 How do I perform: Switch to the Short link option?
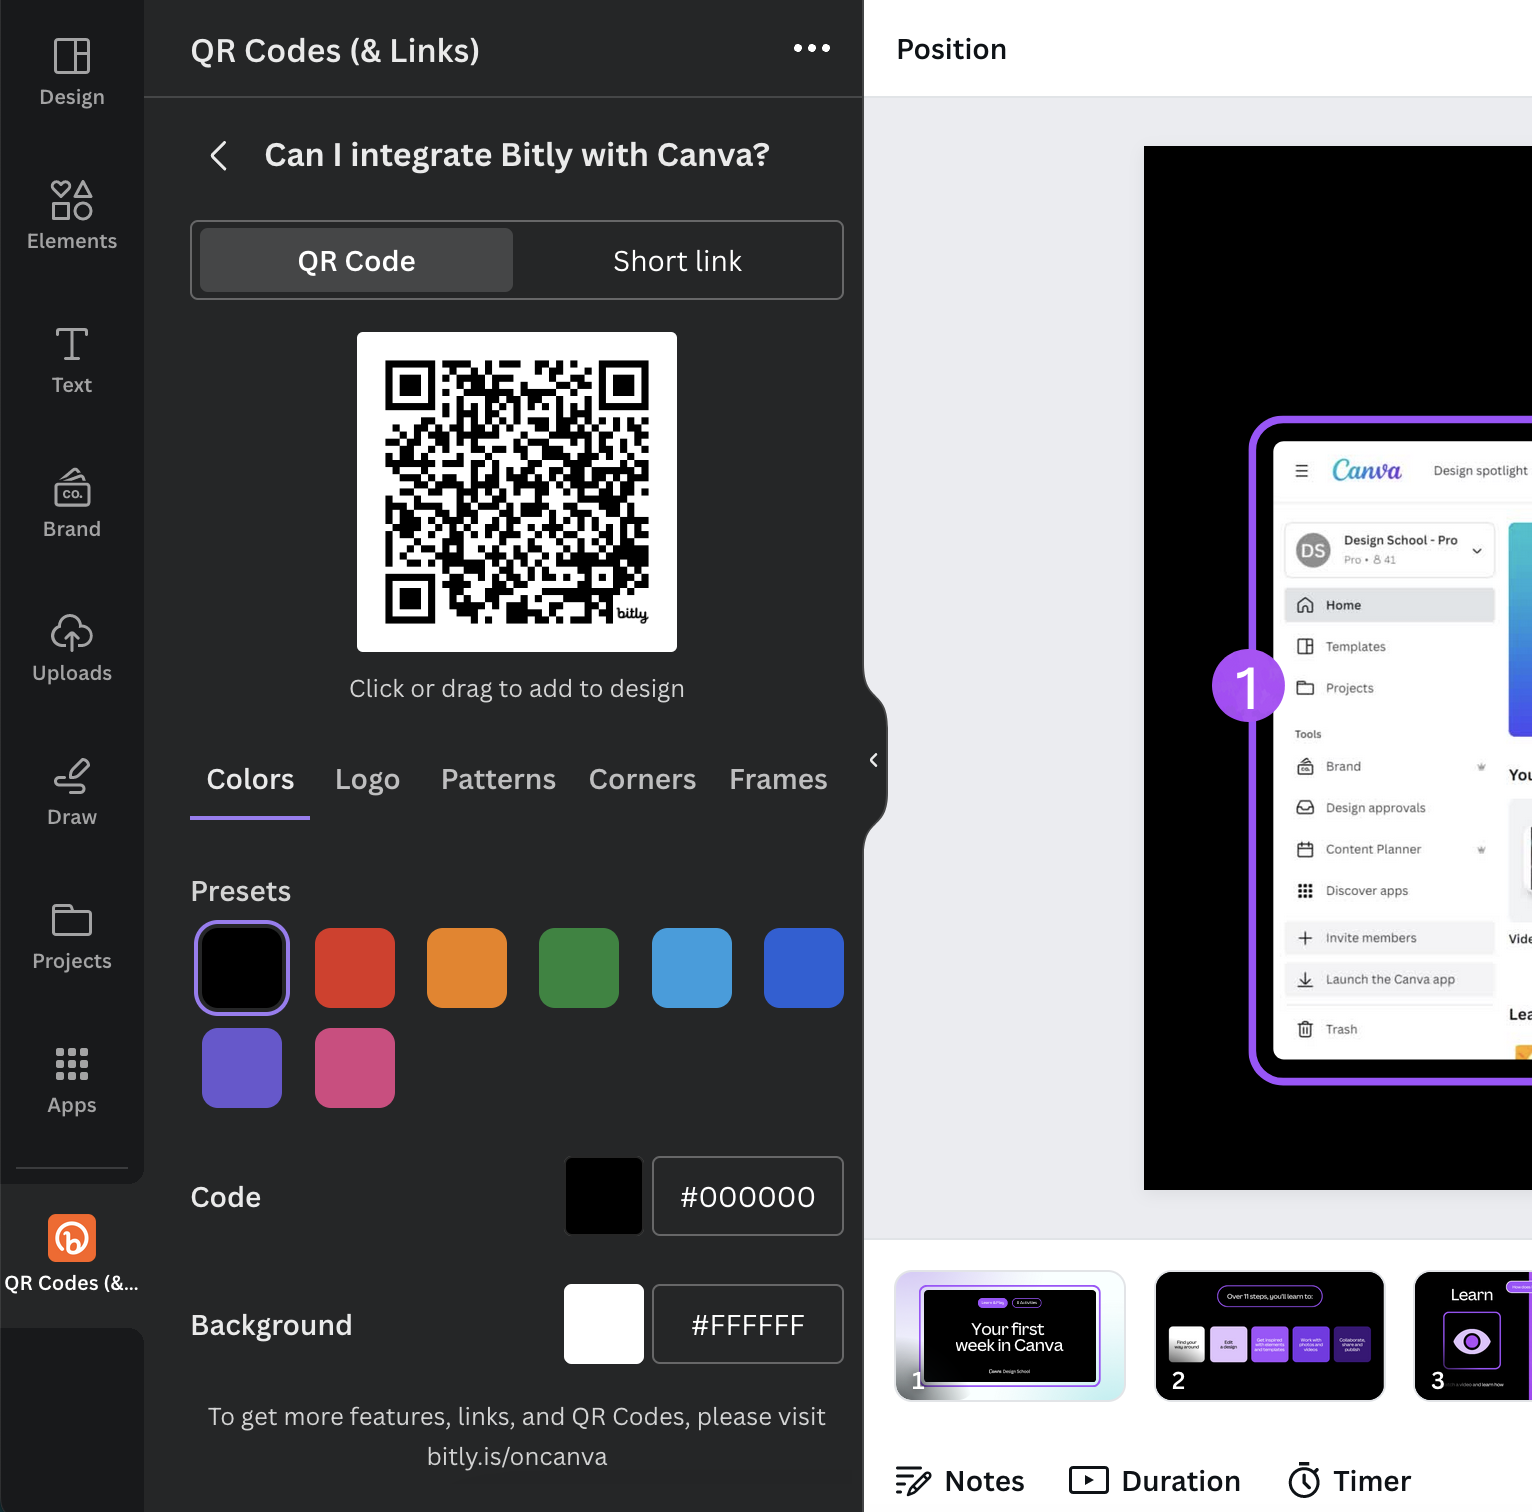[x=677, y=260]
